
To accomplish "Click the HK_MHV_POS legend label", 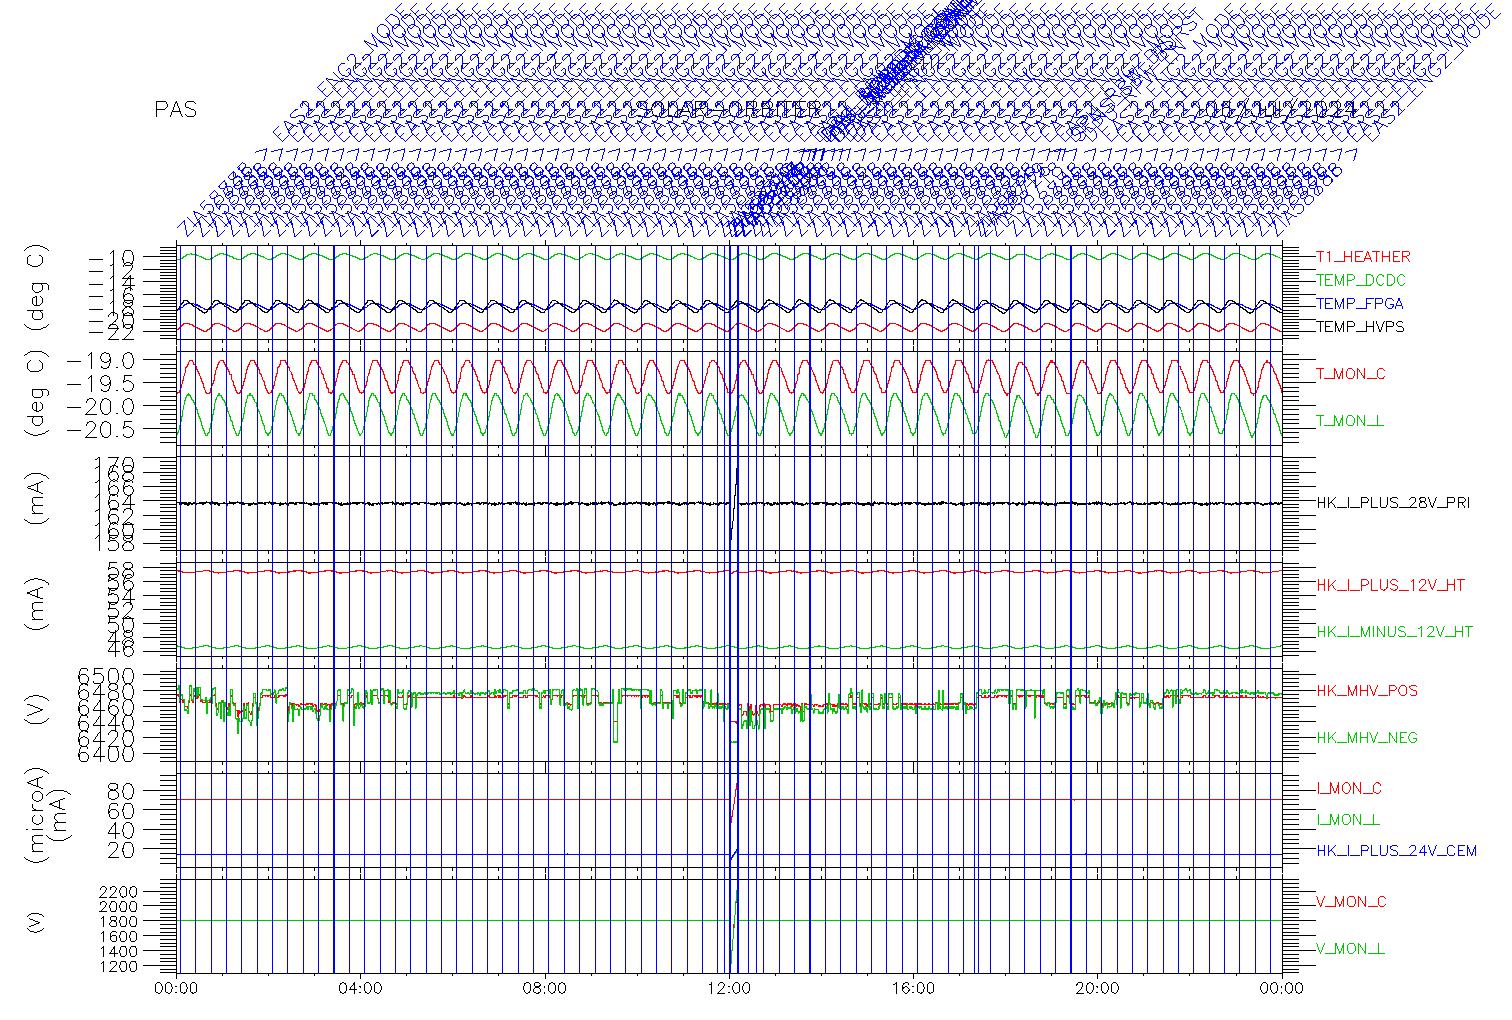I will tap(1367, 691).
